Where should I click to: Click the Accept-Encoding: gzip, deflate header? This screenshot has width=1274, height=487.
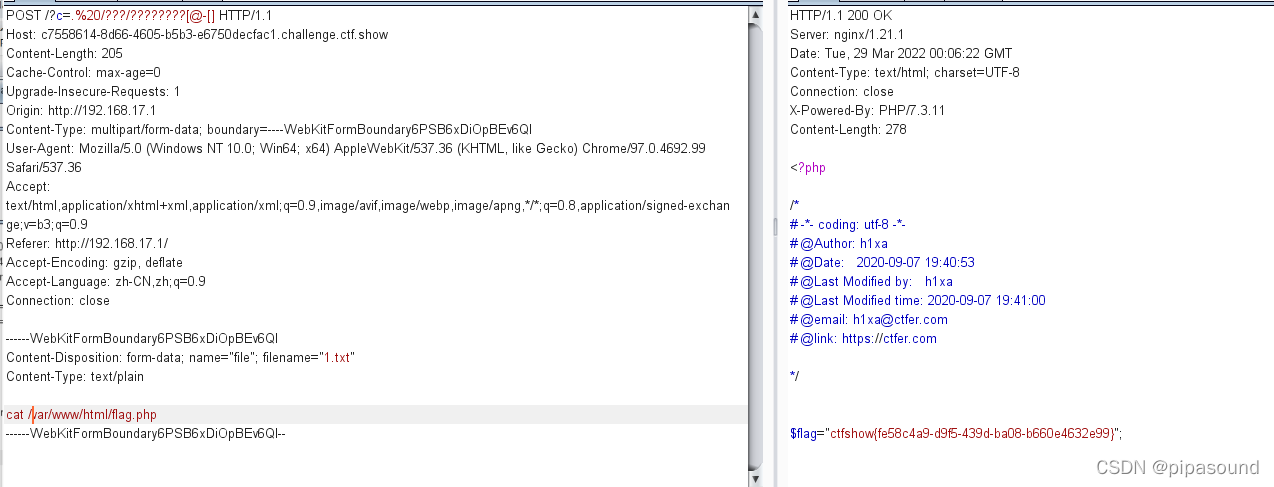94,263
